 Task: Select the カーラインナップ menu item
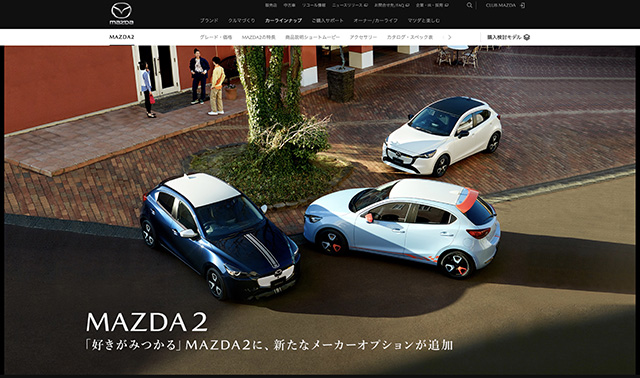tap(283, 20)
